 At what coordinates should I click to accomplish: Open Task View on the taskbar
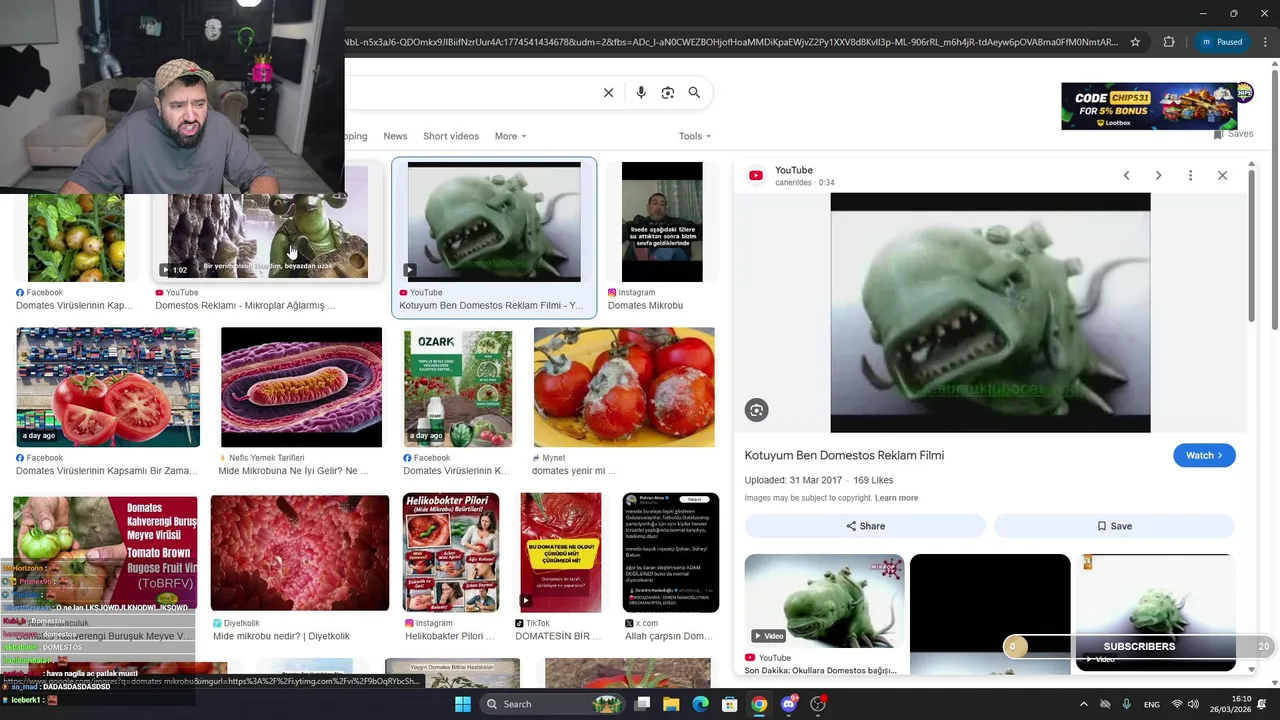642,704
